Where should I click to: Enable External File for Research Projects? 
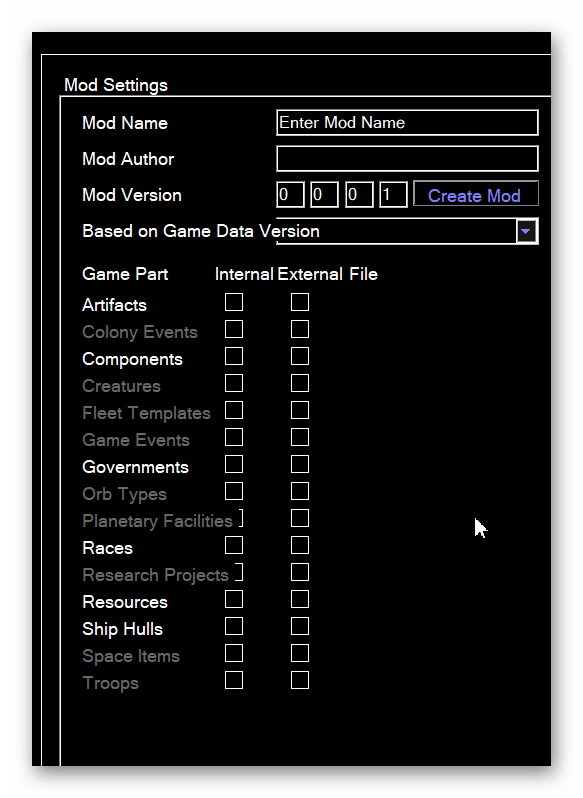pos(300,572)
